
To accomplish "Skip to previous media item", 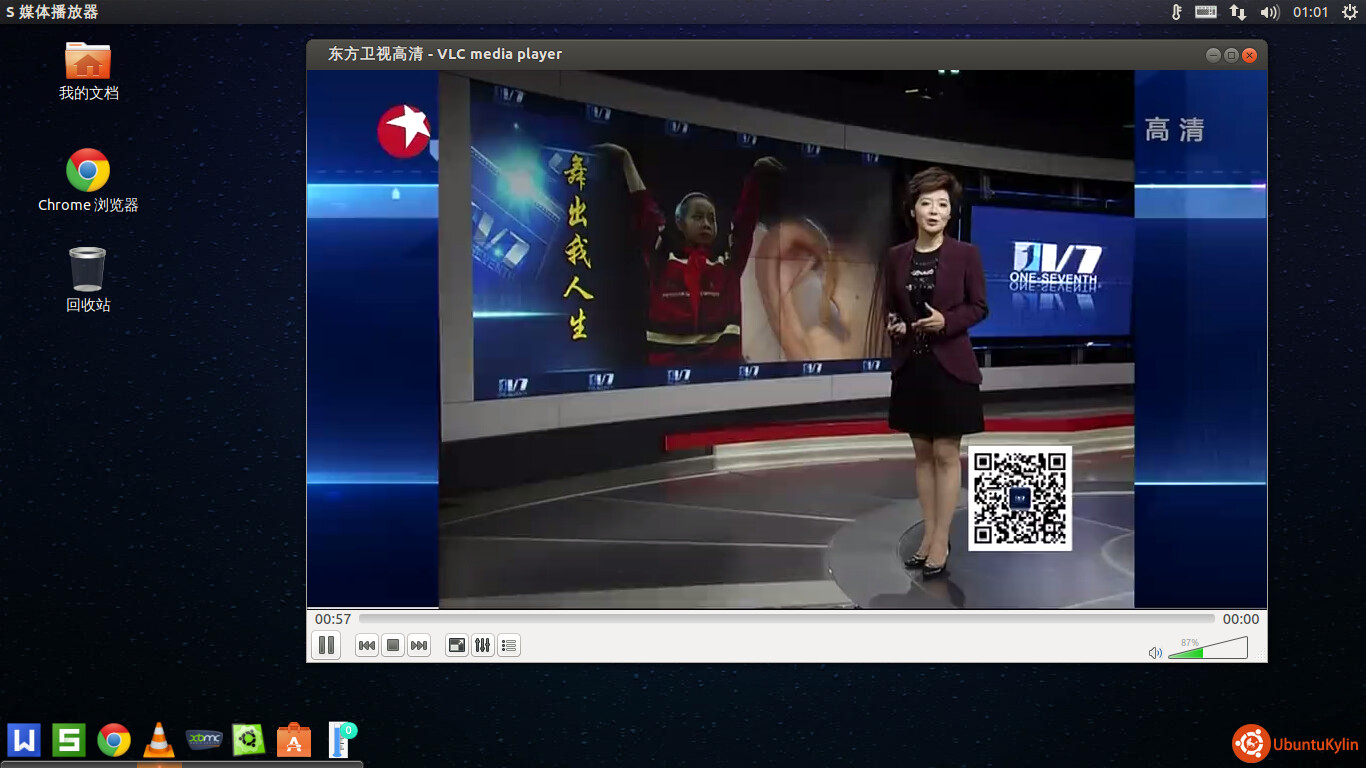I will click(x=367, y=646).
